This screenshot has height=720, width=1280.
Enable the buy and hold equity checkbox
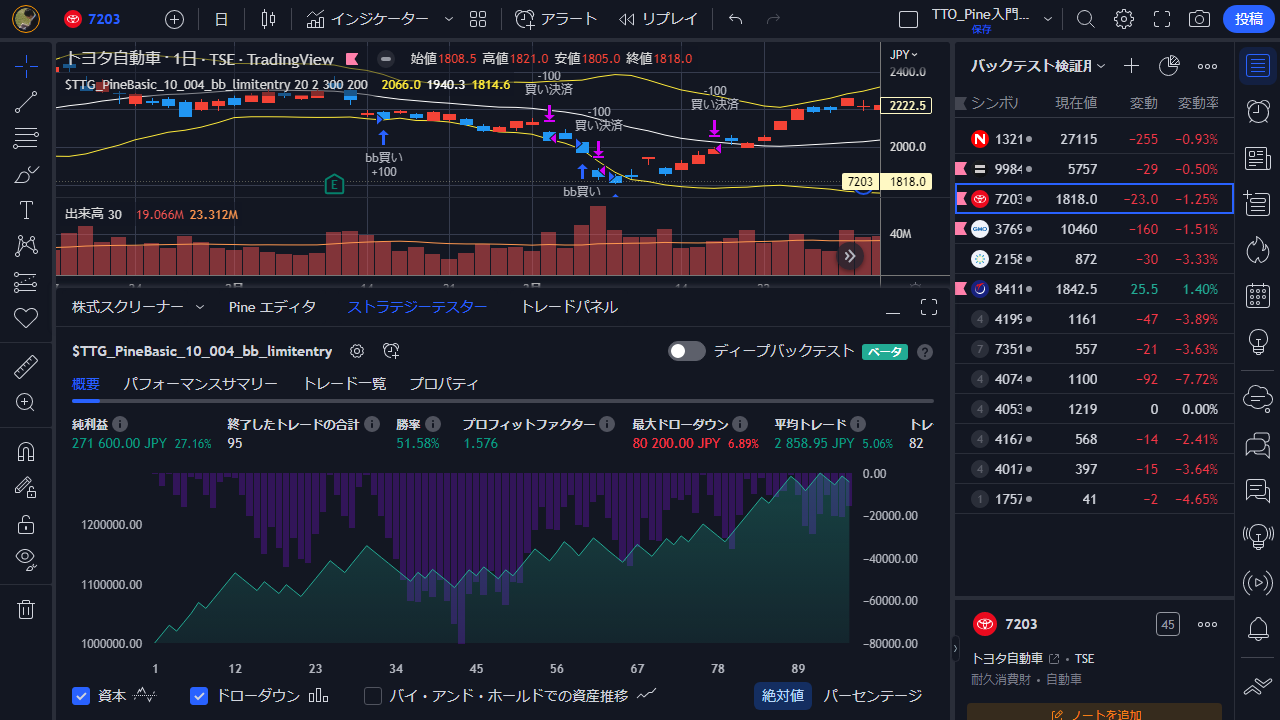373,696
